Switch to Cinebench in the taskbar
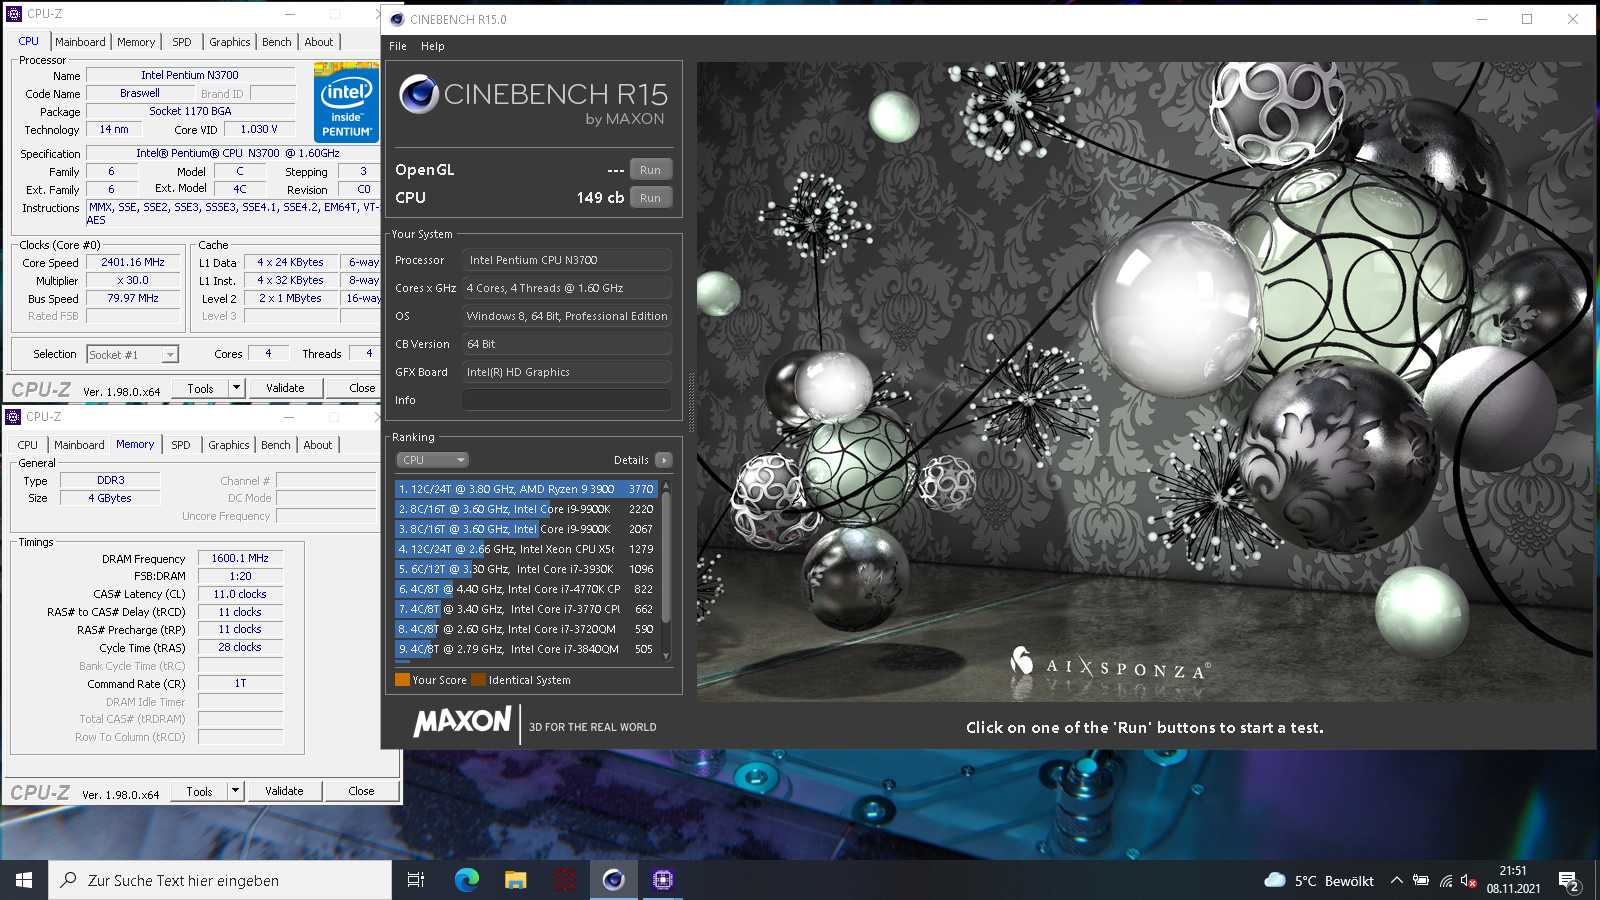Image resolution: width=1600 pixels, height=900 pixels. [613, 880]
